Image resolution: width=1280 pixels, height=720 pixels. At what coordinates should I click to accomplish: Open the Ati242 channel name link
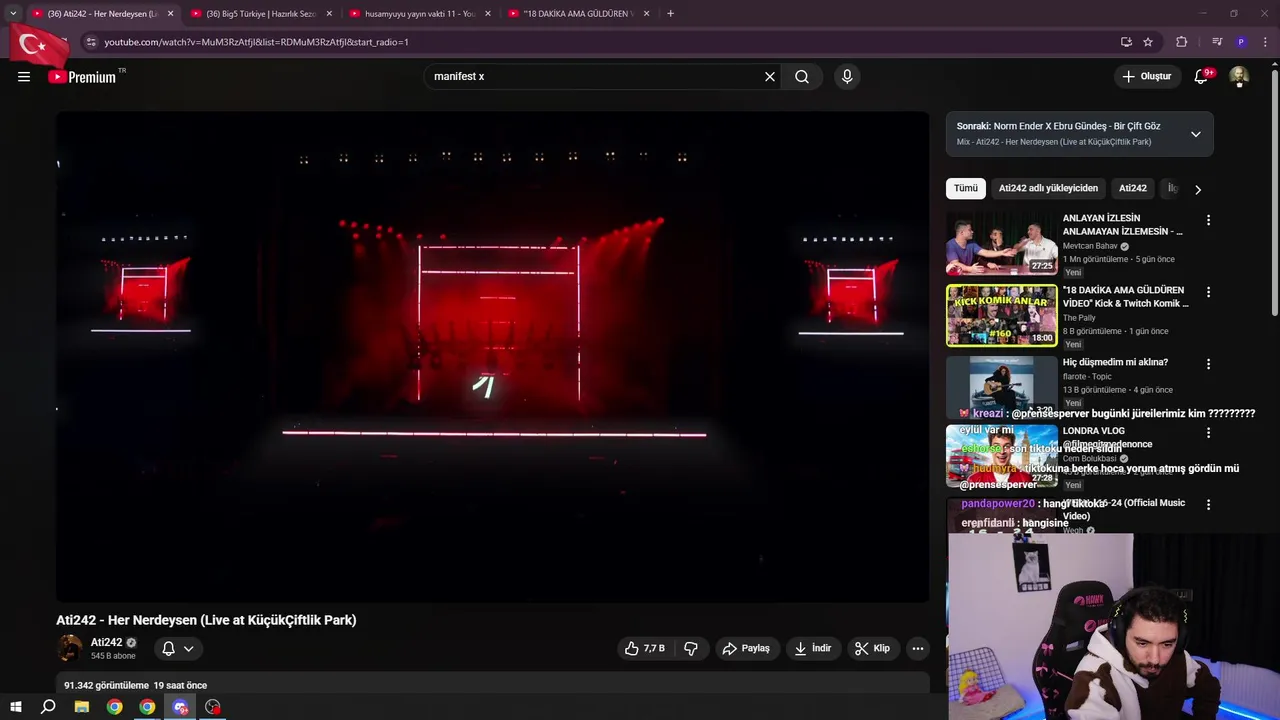coord(106,642)
